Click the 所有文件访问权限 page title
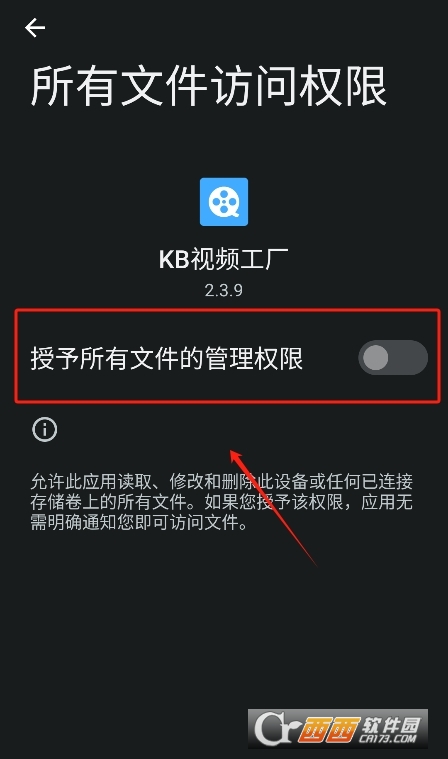This screenshot has width=448, height=759. click(x=209, y=86)
